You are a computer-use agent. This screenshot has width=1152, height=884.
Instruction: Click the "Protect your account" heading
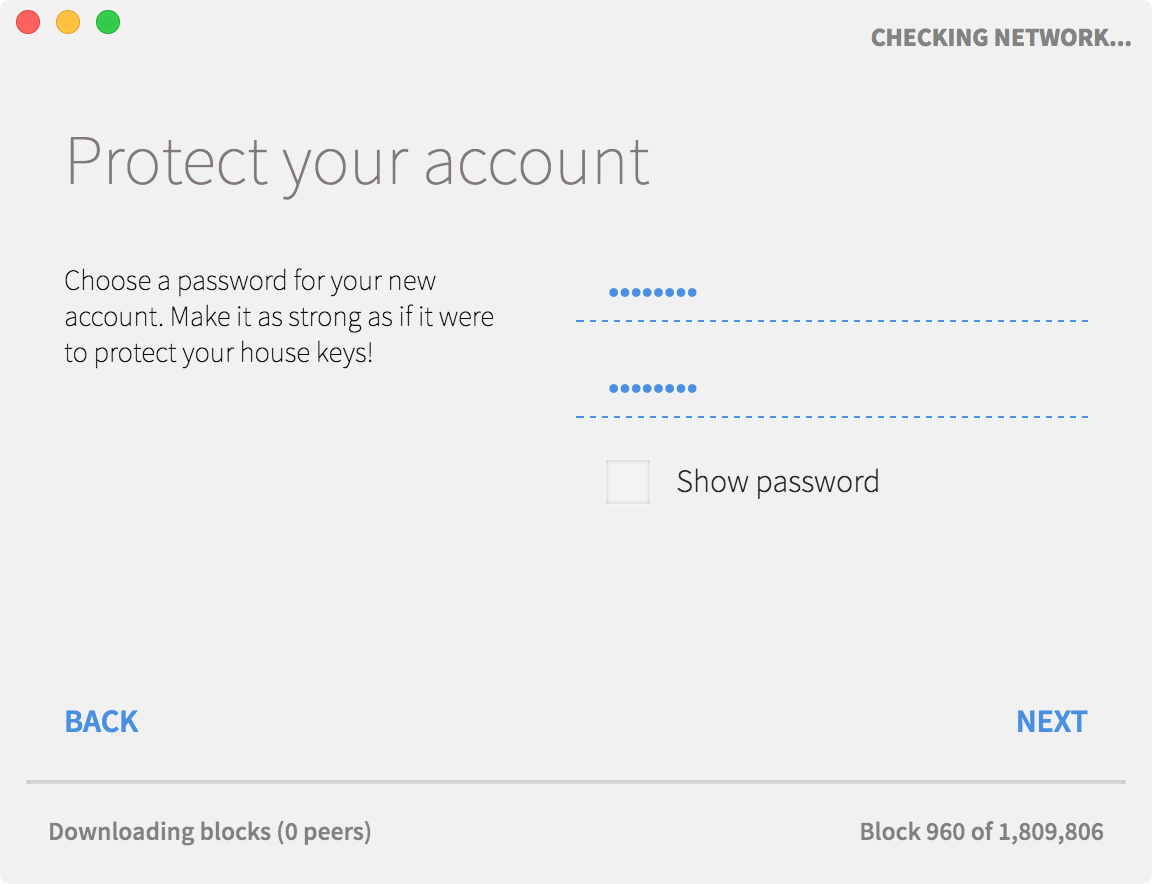click(x=357, y=161)
